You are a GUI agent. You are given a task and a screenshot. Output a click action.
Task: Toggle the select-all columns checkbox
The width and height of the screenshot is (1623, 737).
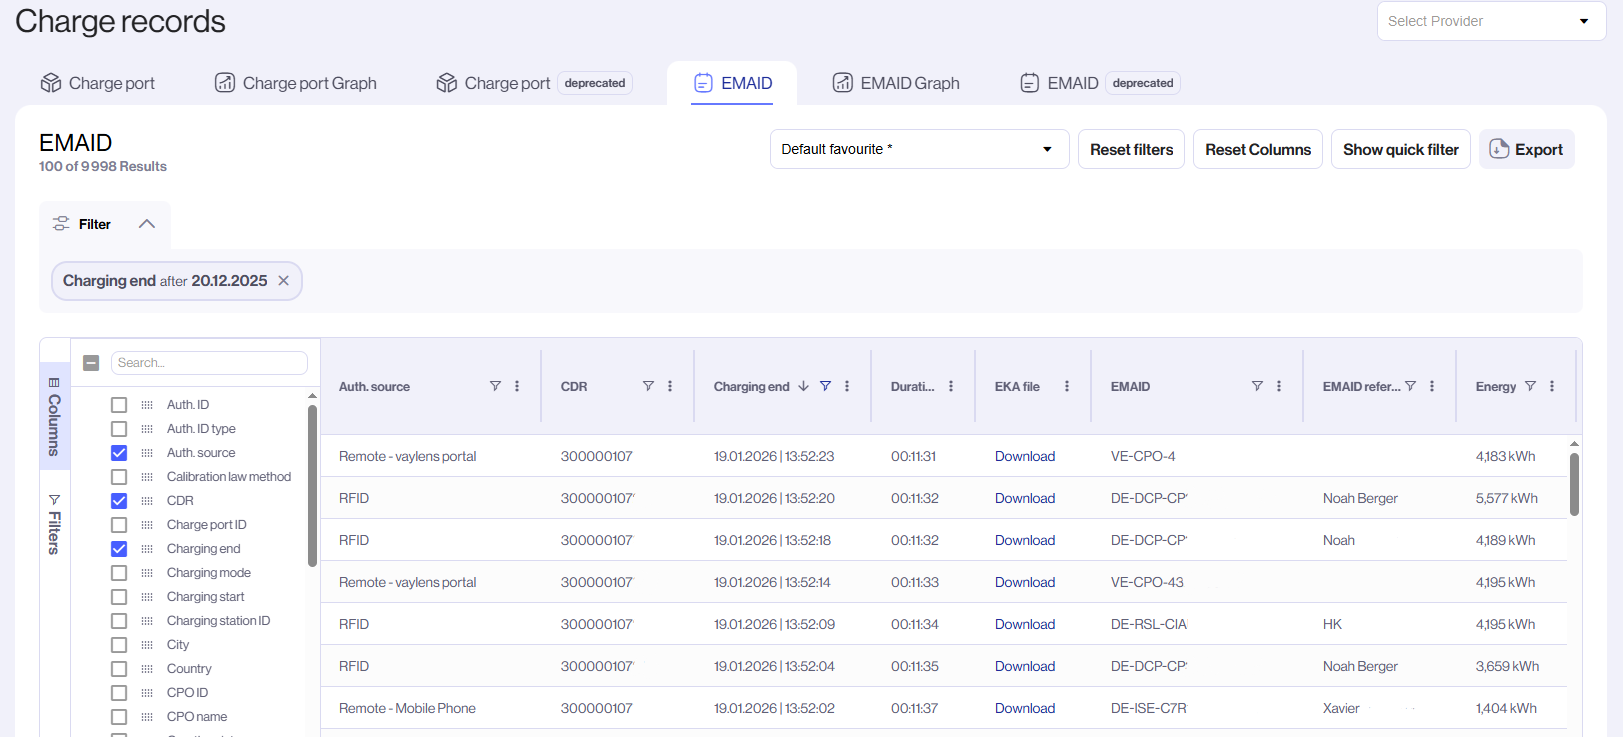91,363
